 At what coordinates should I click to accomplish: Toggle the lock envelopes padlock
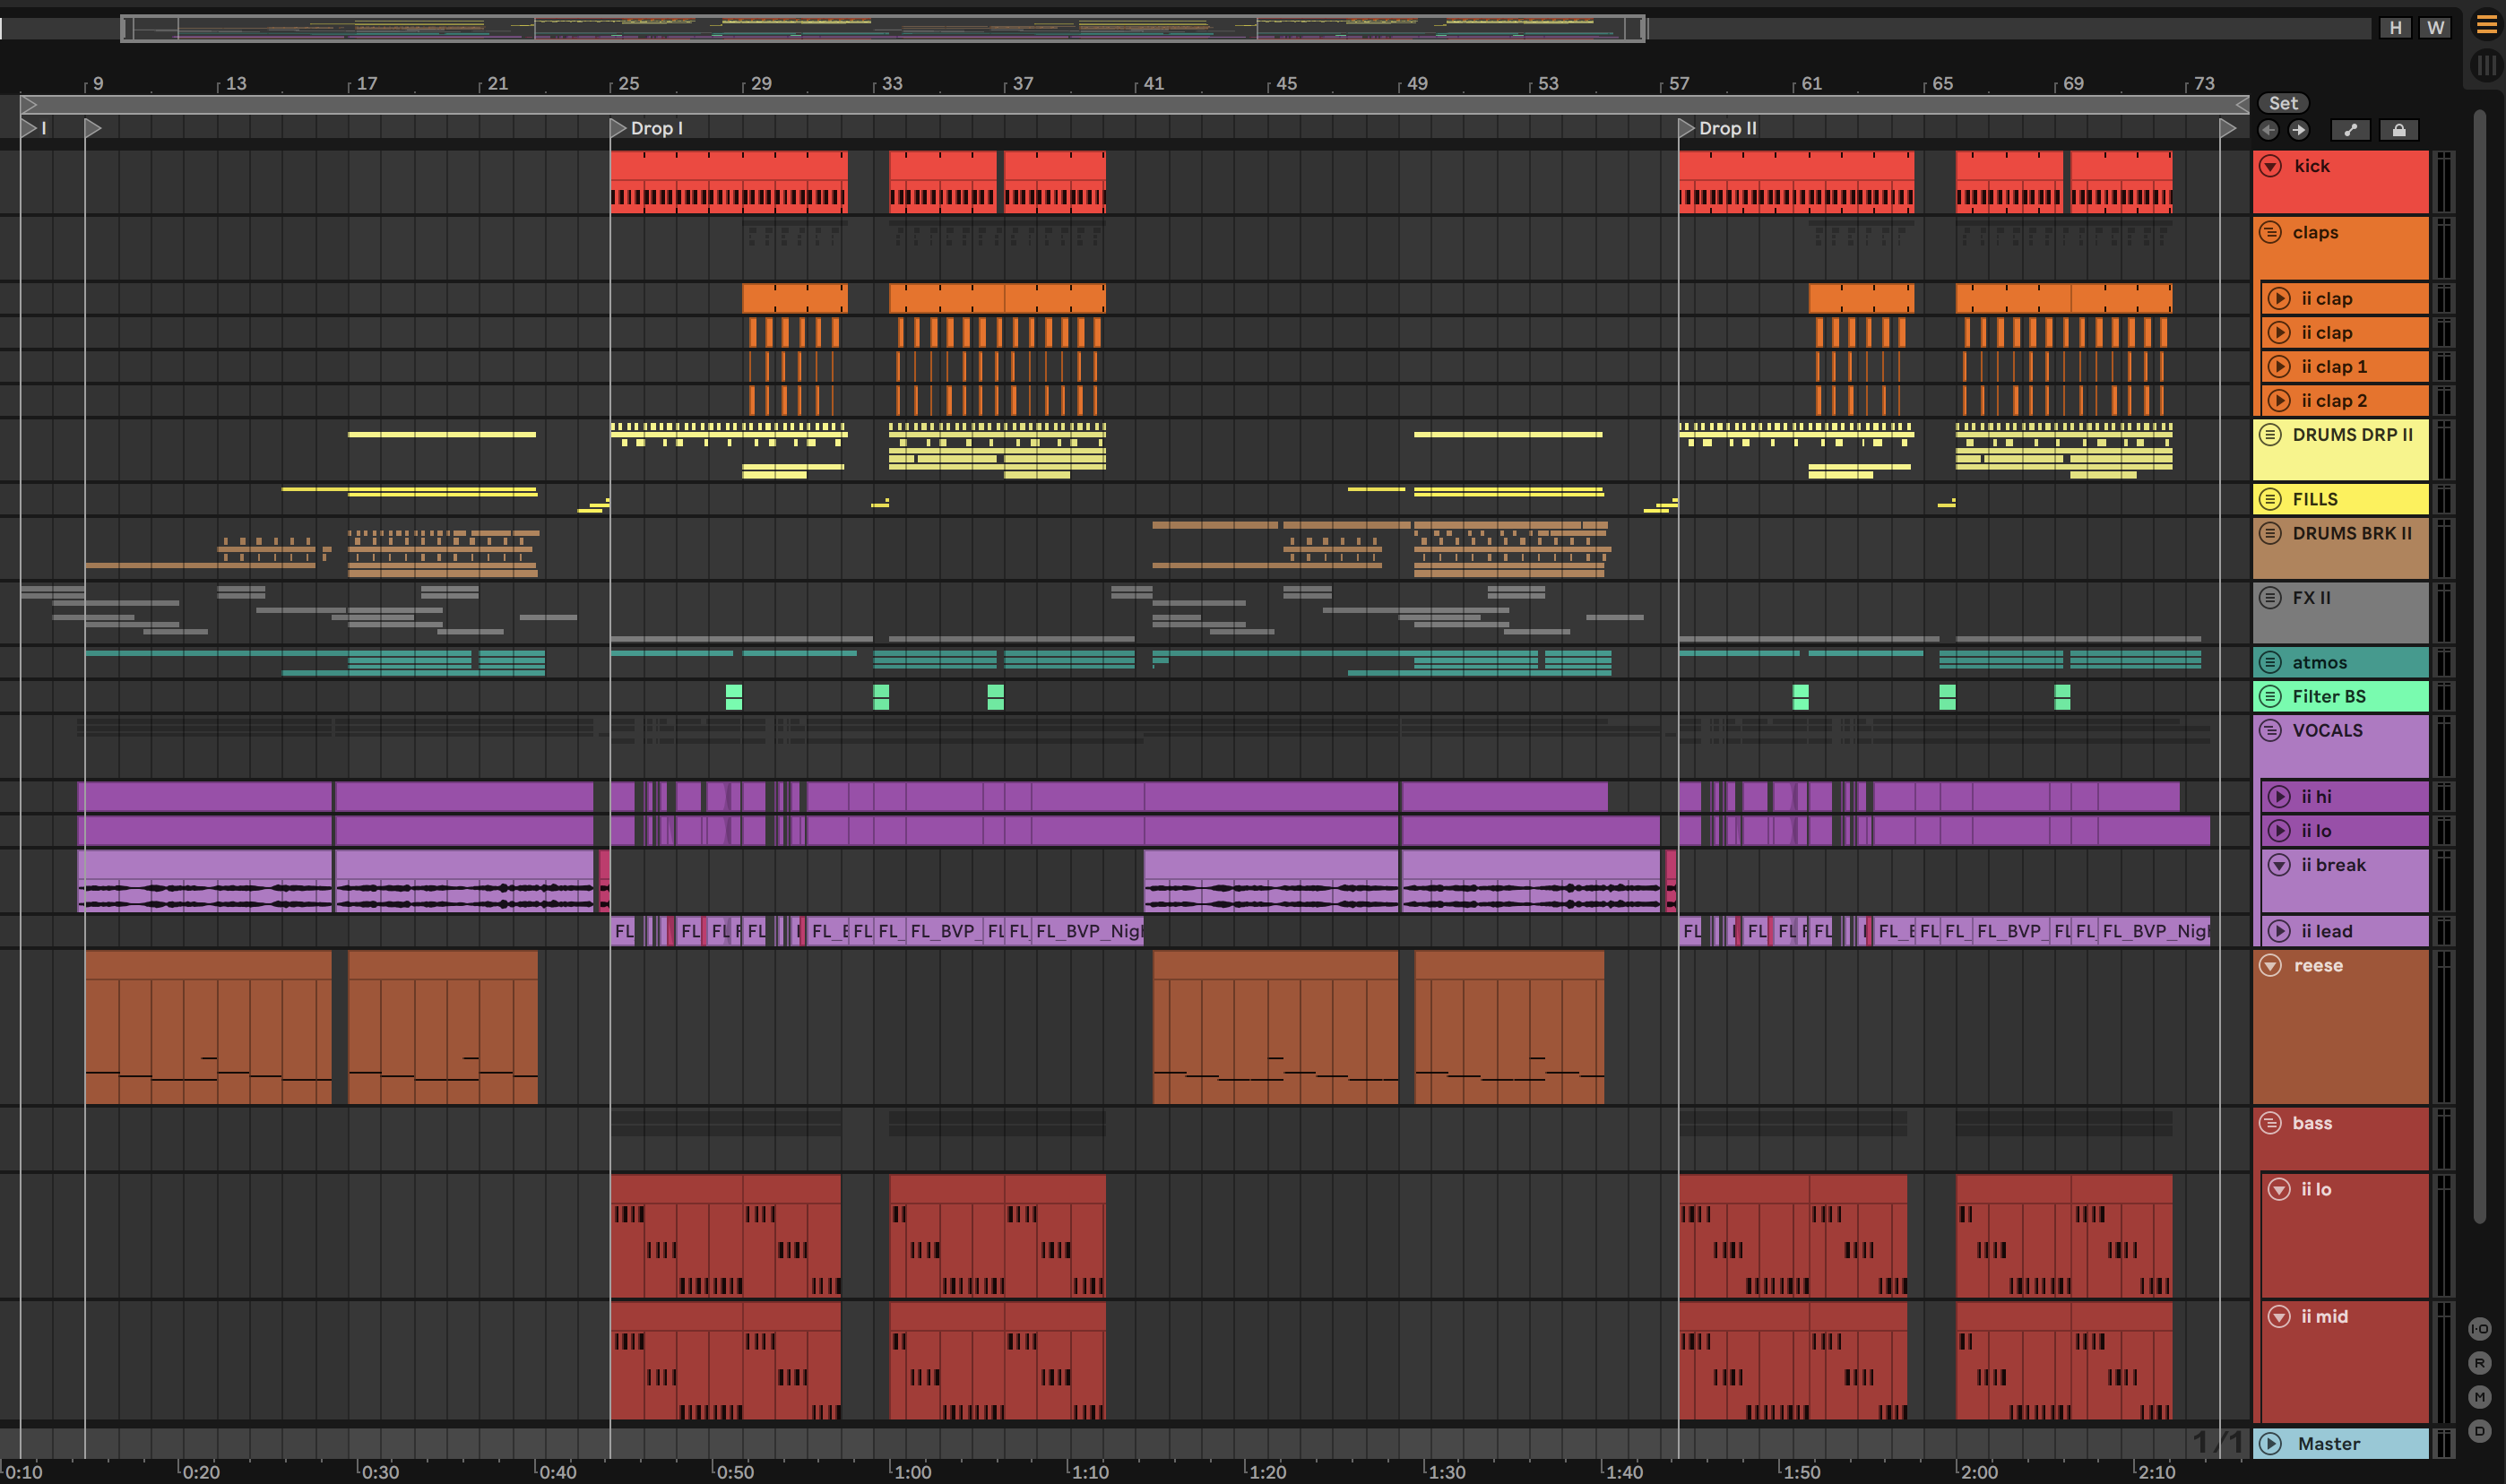coord(2399,130)
